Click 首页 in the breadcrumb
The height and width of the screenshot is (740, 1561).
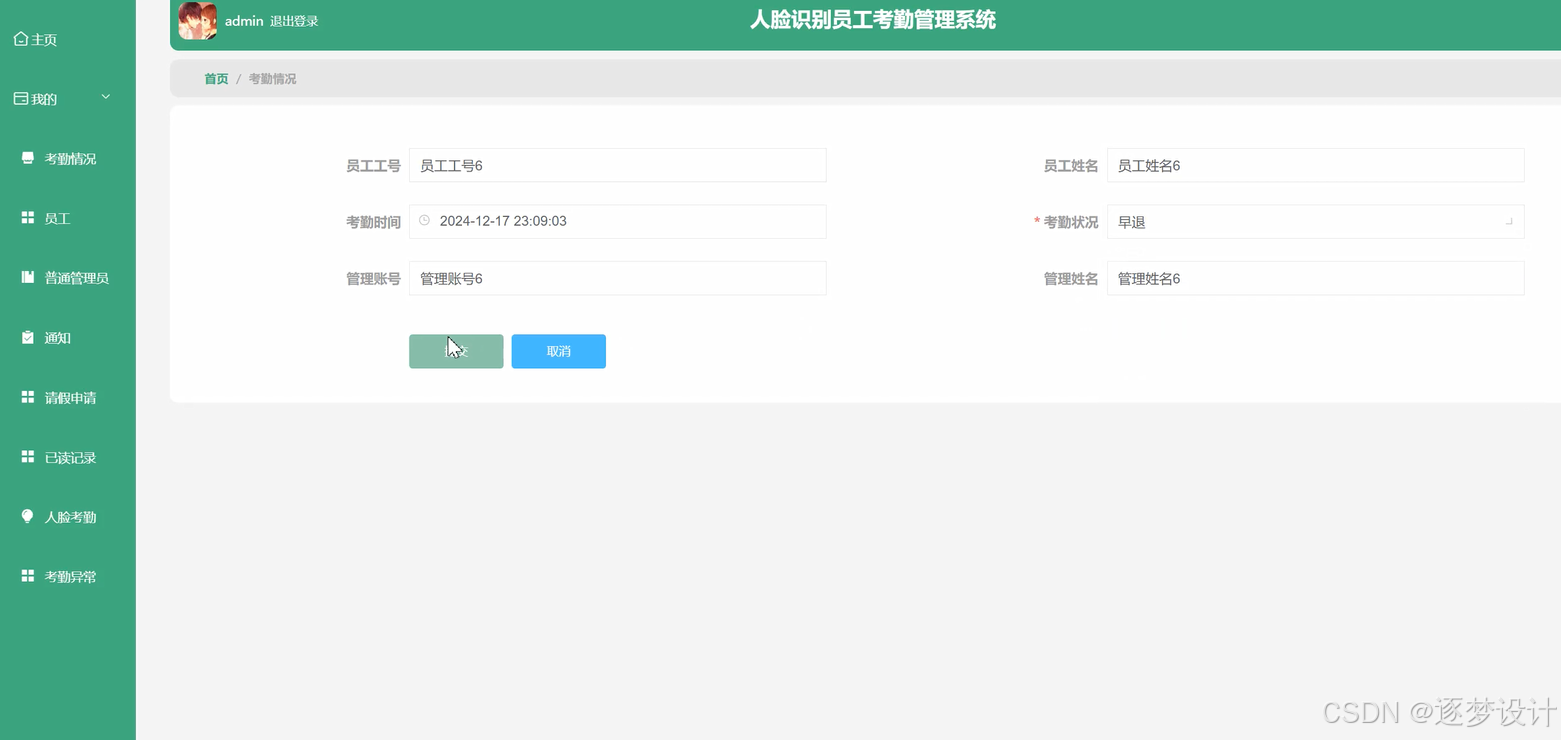216,78
